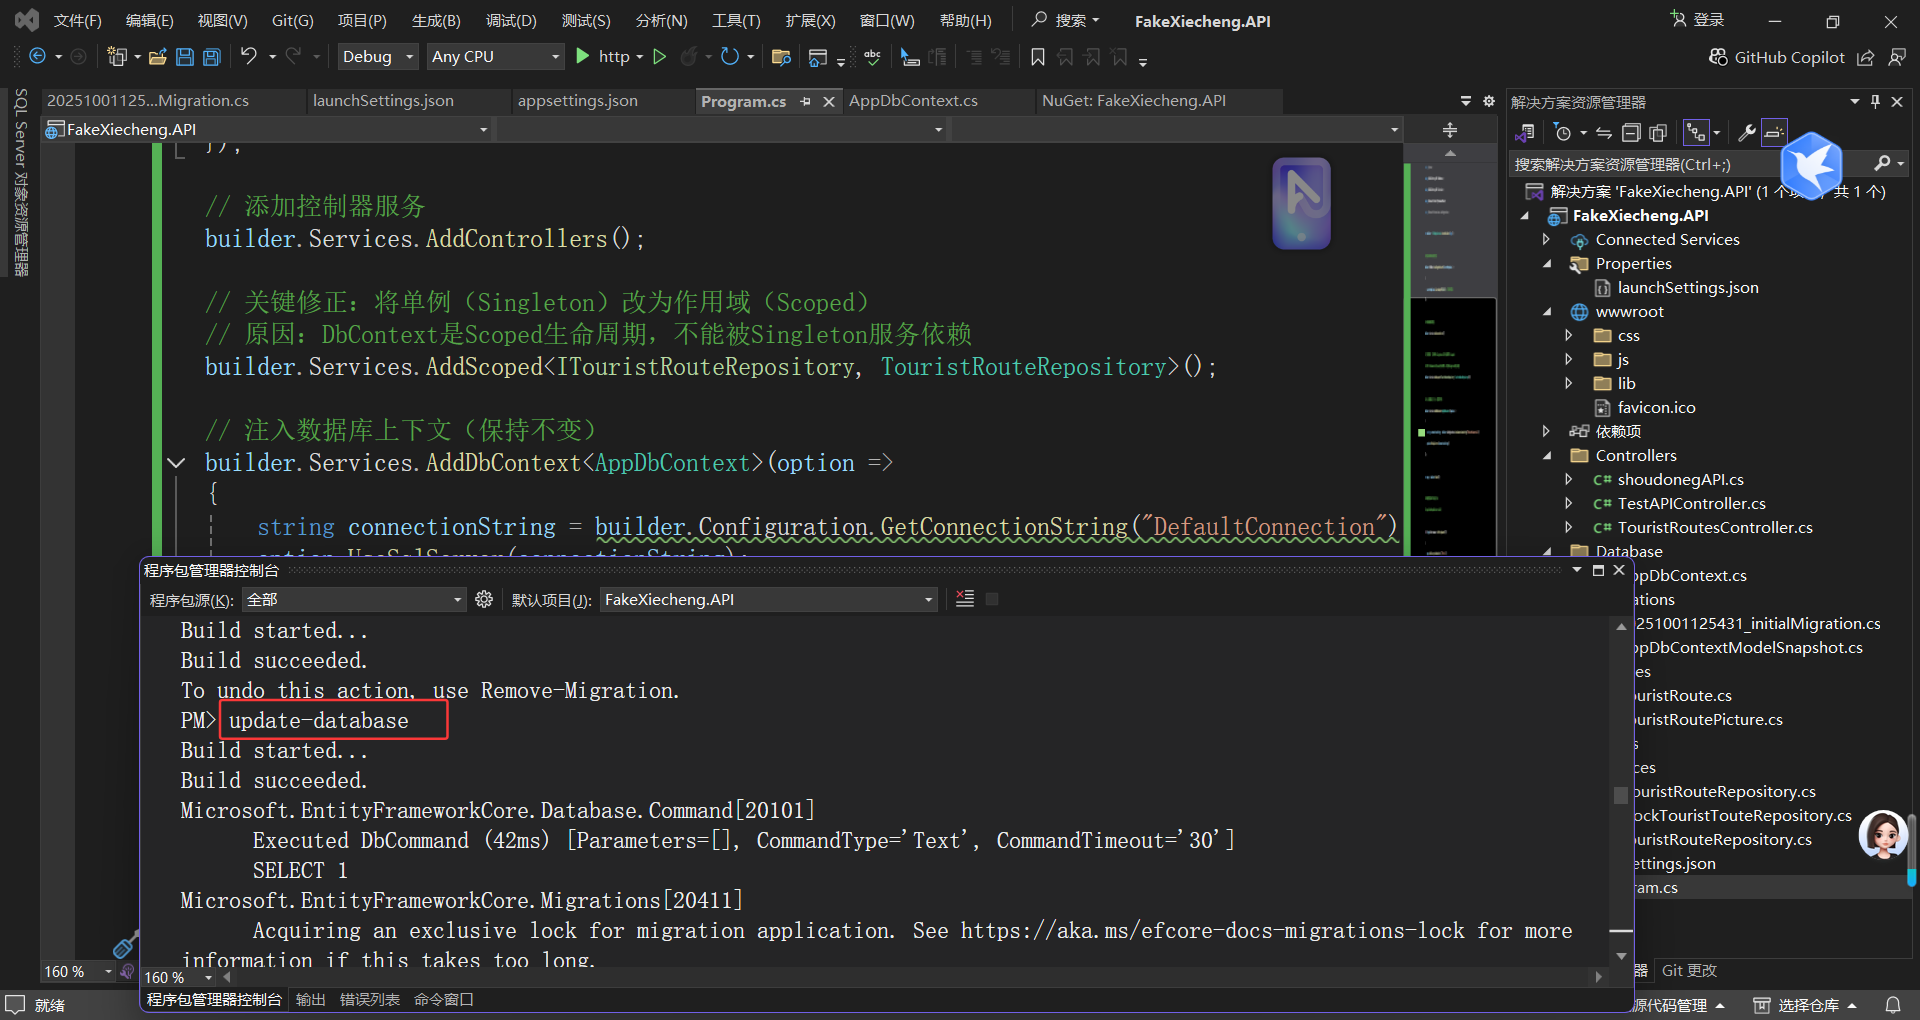Click console vertical scrollbar thumb
The height and width of the screenshot is (1020, 1920).
click(x=1621, y=795)
